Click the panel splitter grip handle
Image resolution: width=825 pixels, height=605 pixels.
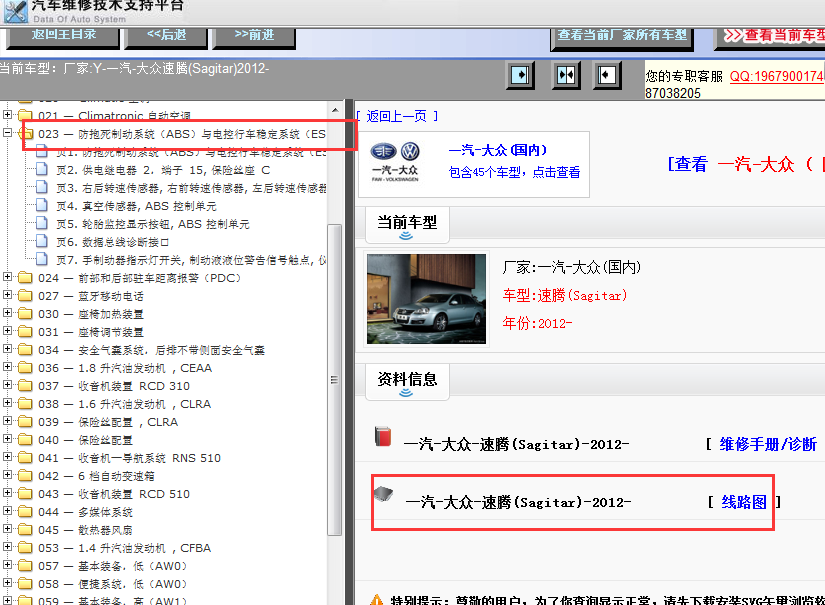[x=334, y=379]
